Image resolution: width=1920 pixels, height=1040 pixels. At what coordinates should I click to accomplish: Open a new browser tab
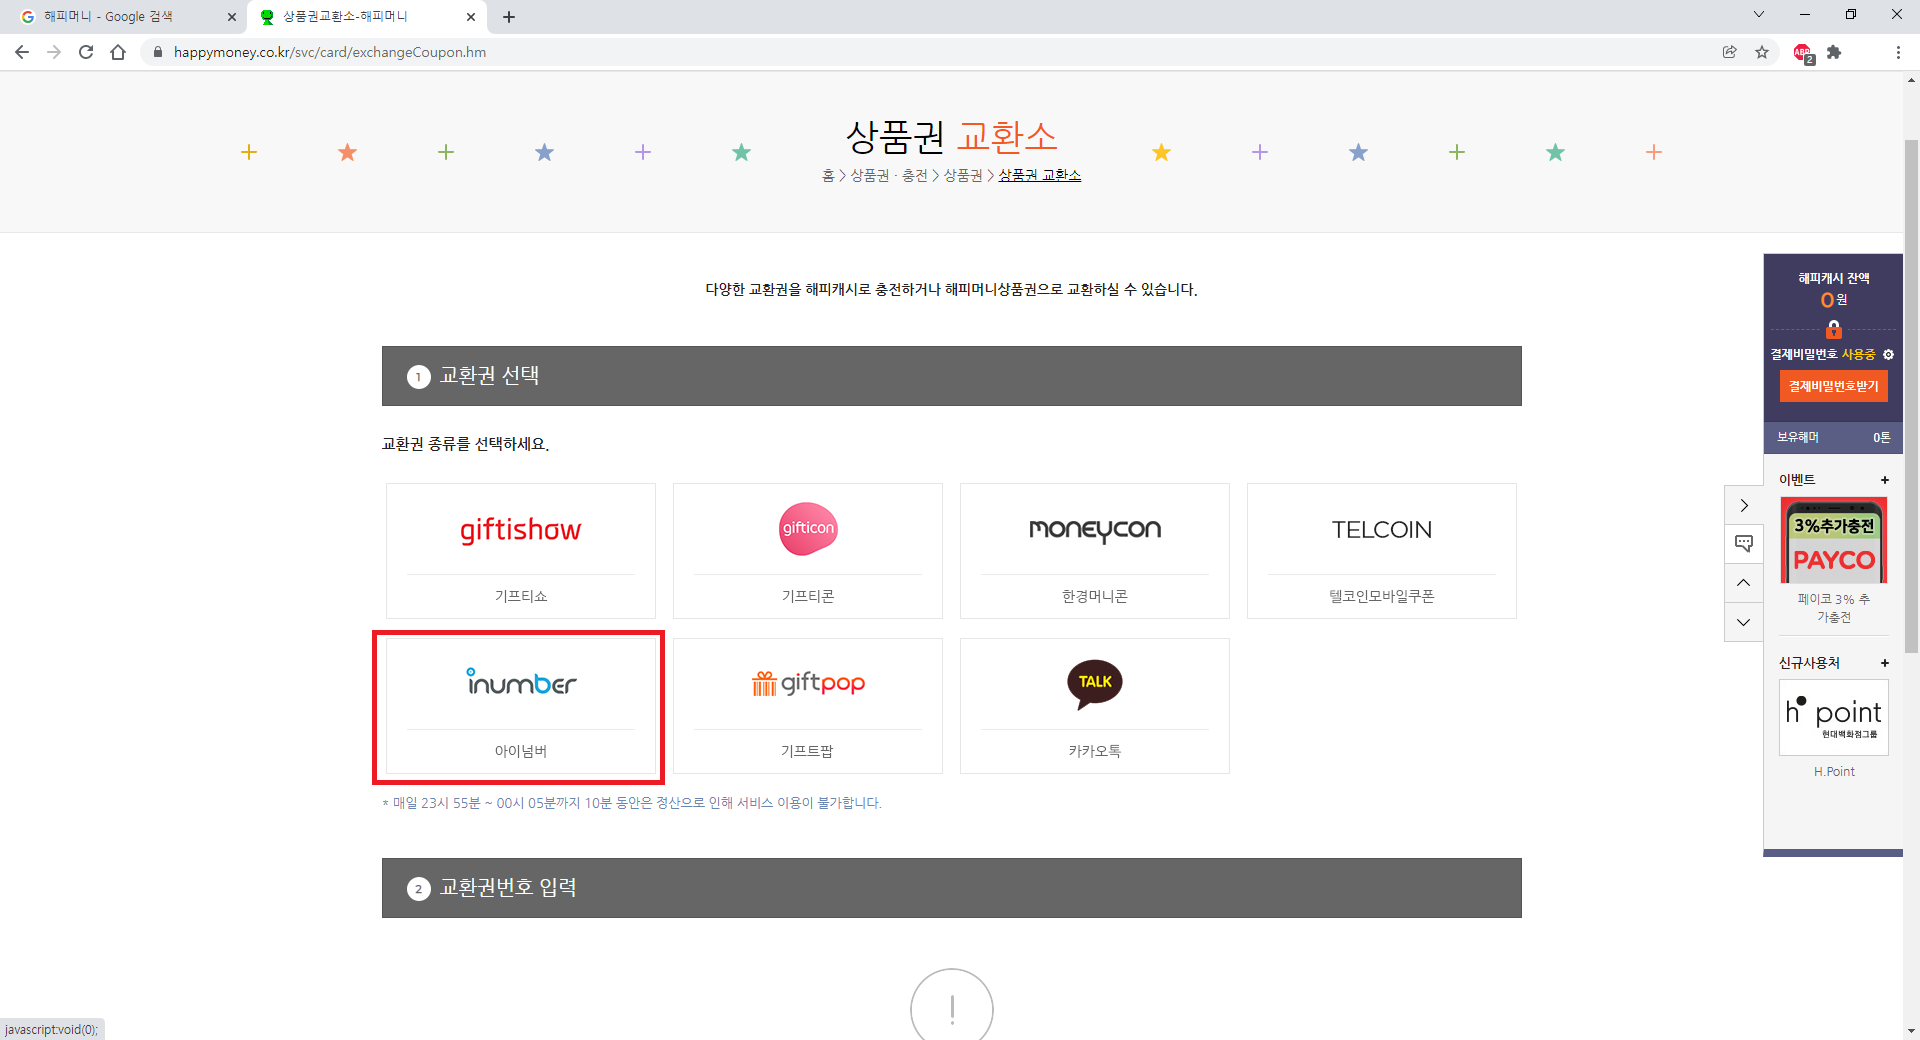(509, 17)
